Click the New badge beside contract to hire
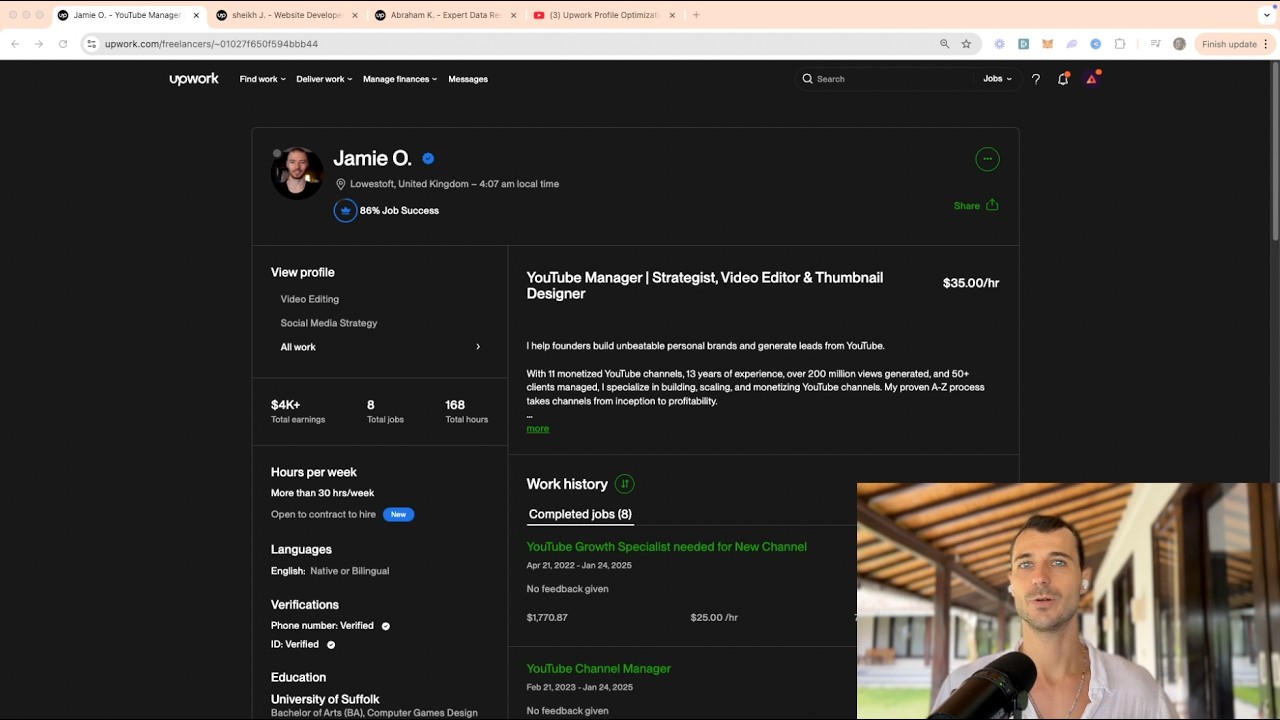The height and width of the screenshot is (720, 1280). coord(398,515)
